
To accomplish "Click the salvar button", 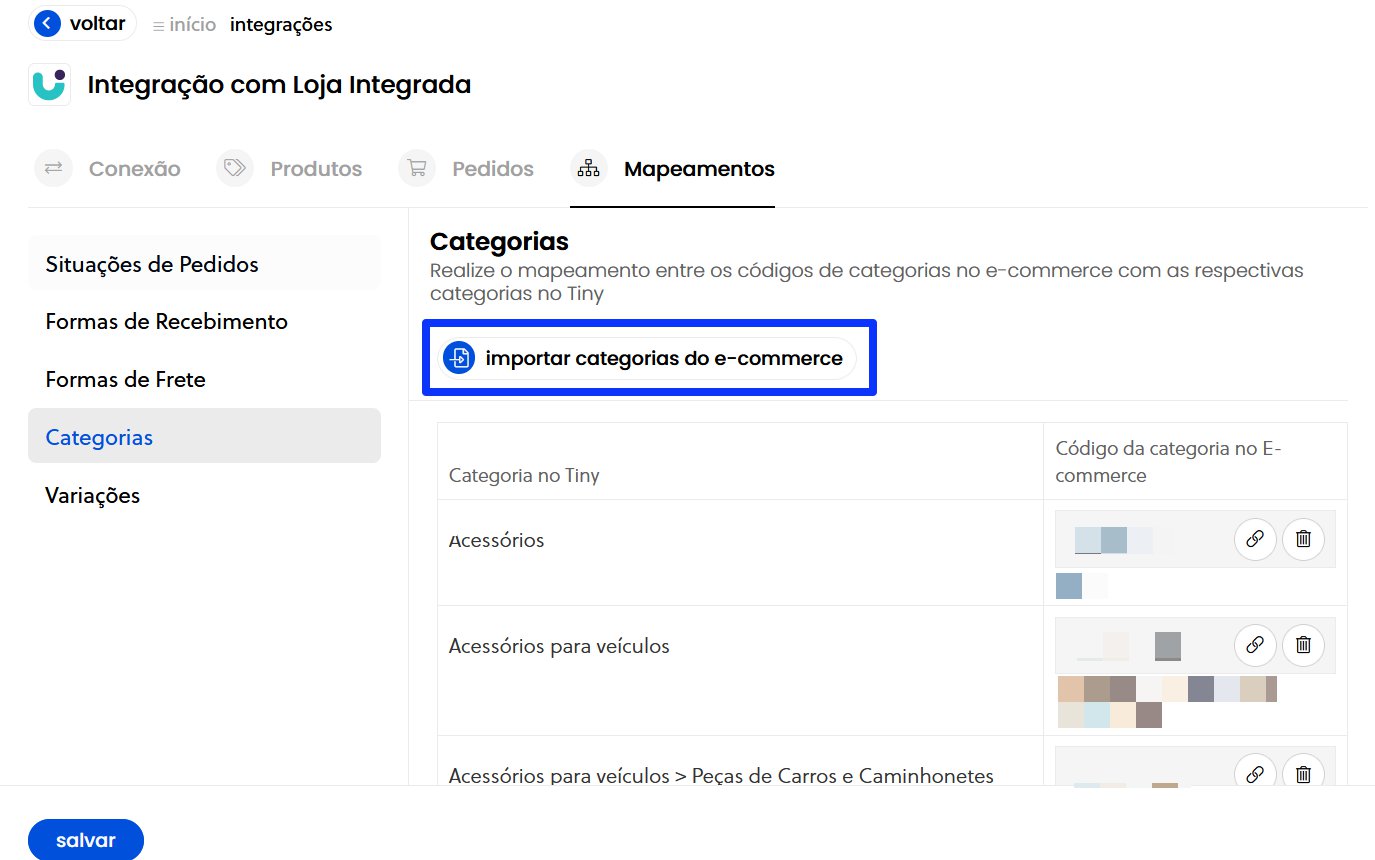I will pyautogui.click(x=86, y=840).
